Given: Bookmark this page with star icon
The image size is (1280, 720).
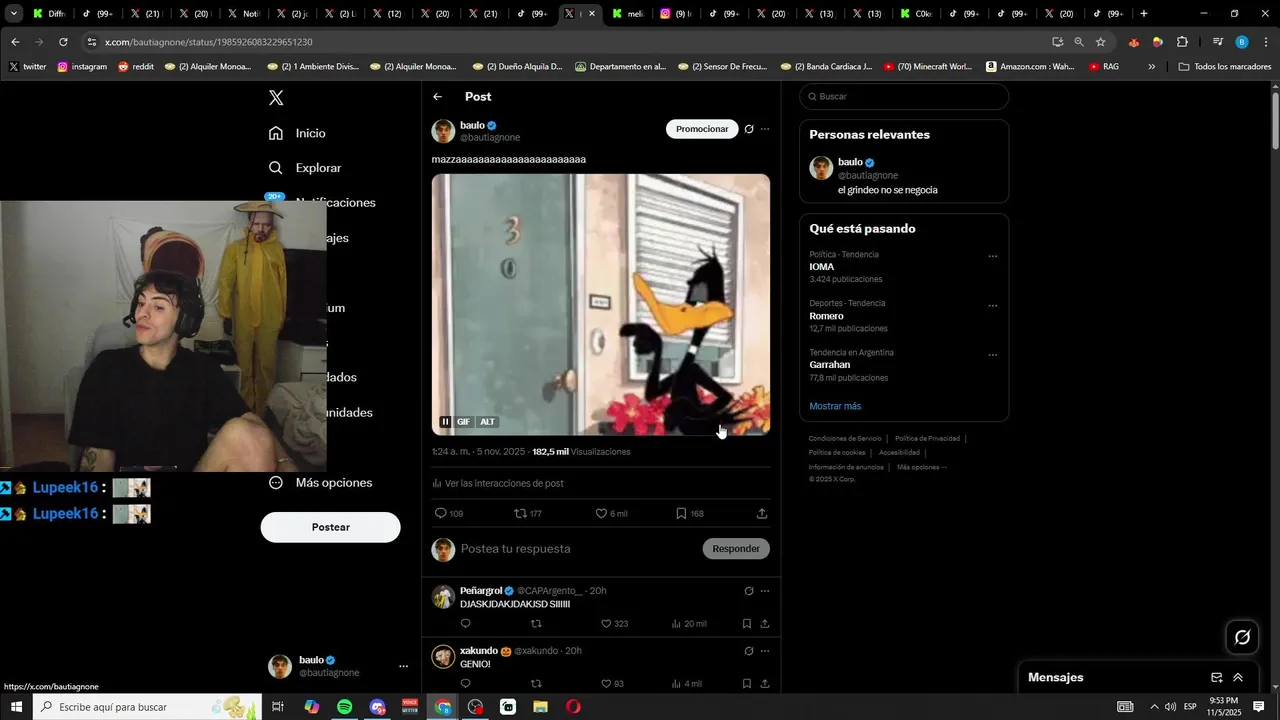Looking at the screenshot, I should 1101,42.
